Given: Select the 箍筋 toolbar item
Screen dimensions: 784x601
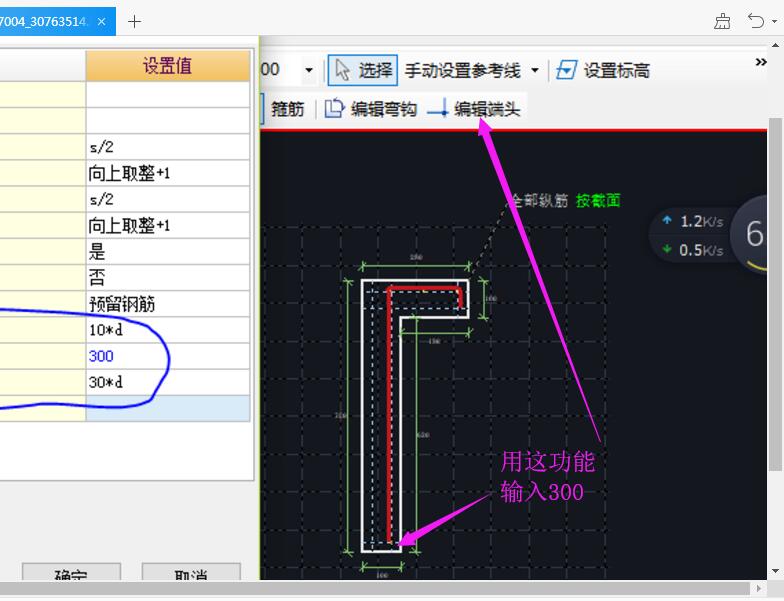Looking at the screenshot, I should tap(287, 108).
